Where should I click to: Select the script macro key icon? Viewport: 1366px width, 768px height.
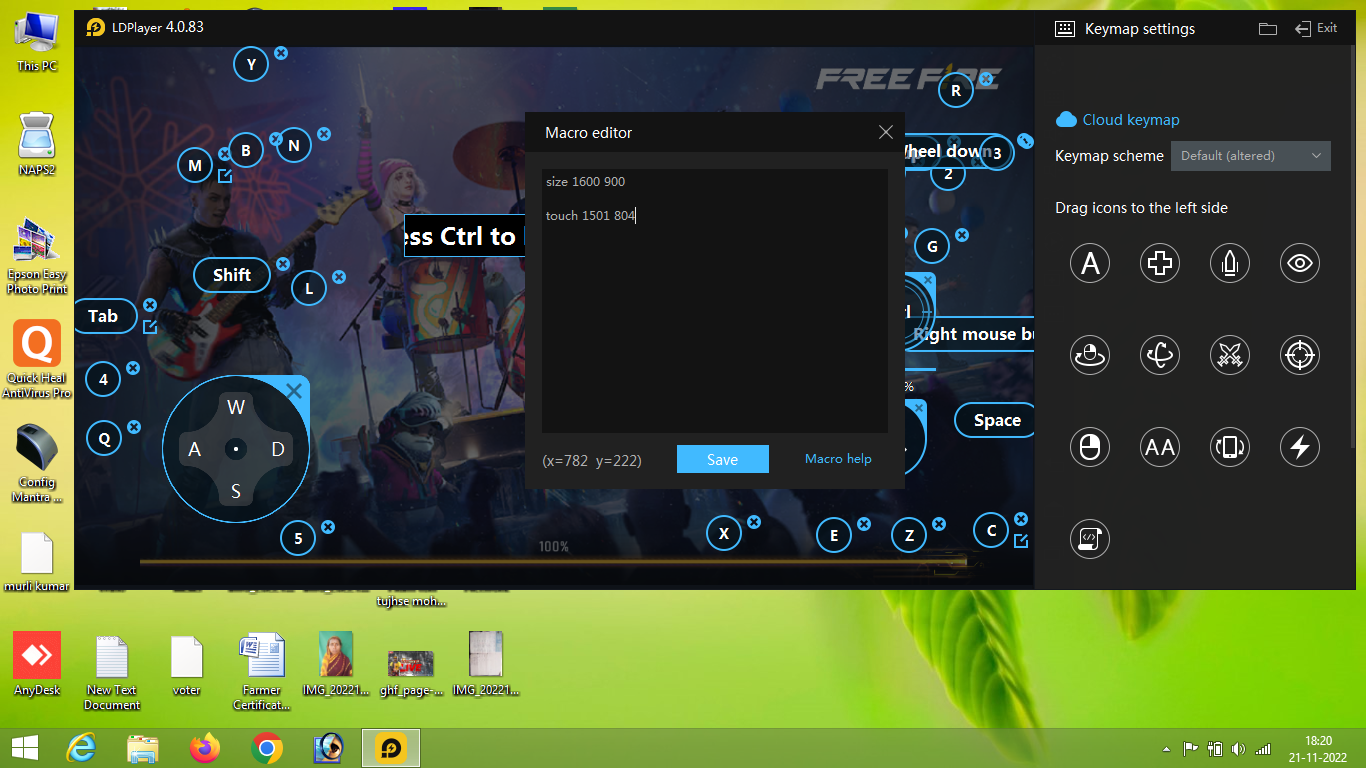[1090, 539]
